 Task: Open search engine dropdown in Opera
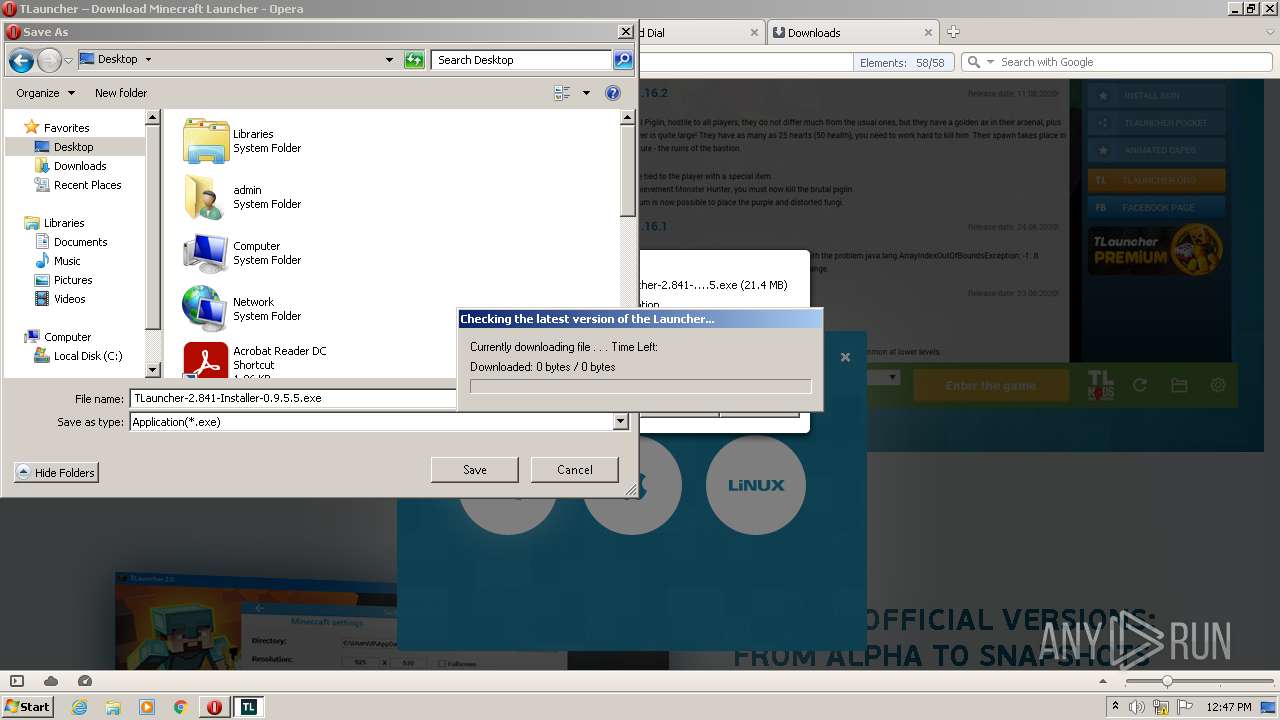[x=991, y=62]
